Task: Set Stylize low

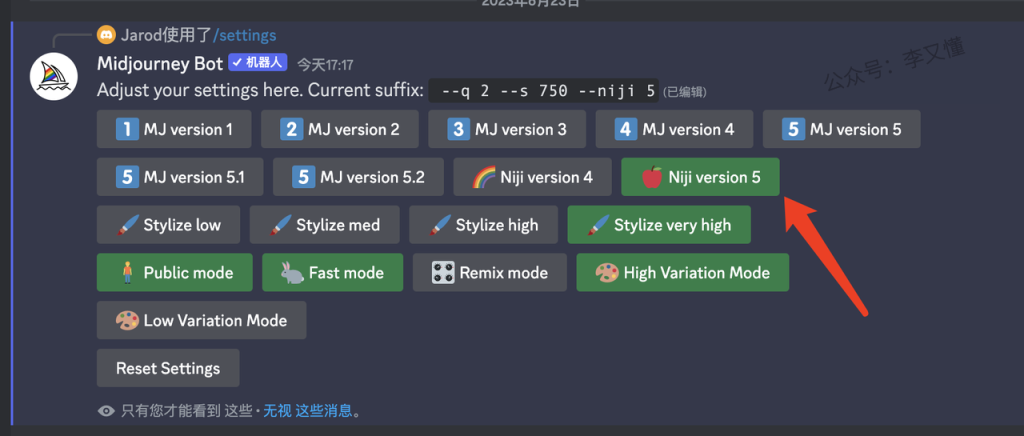Action: click(x=168, y=225)
